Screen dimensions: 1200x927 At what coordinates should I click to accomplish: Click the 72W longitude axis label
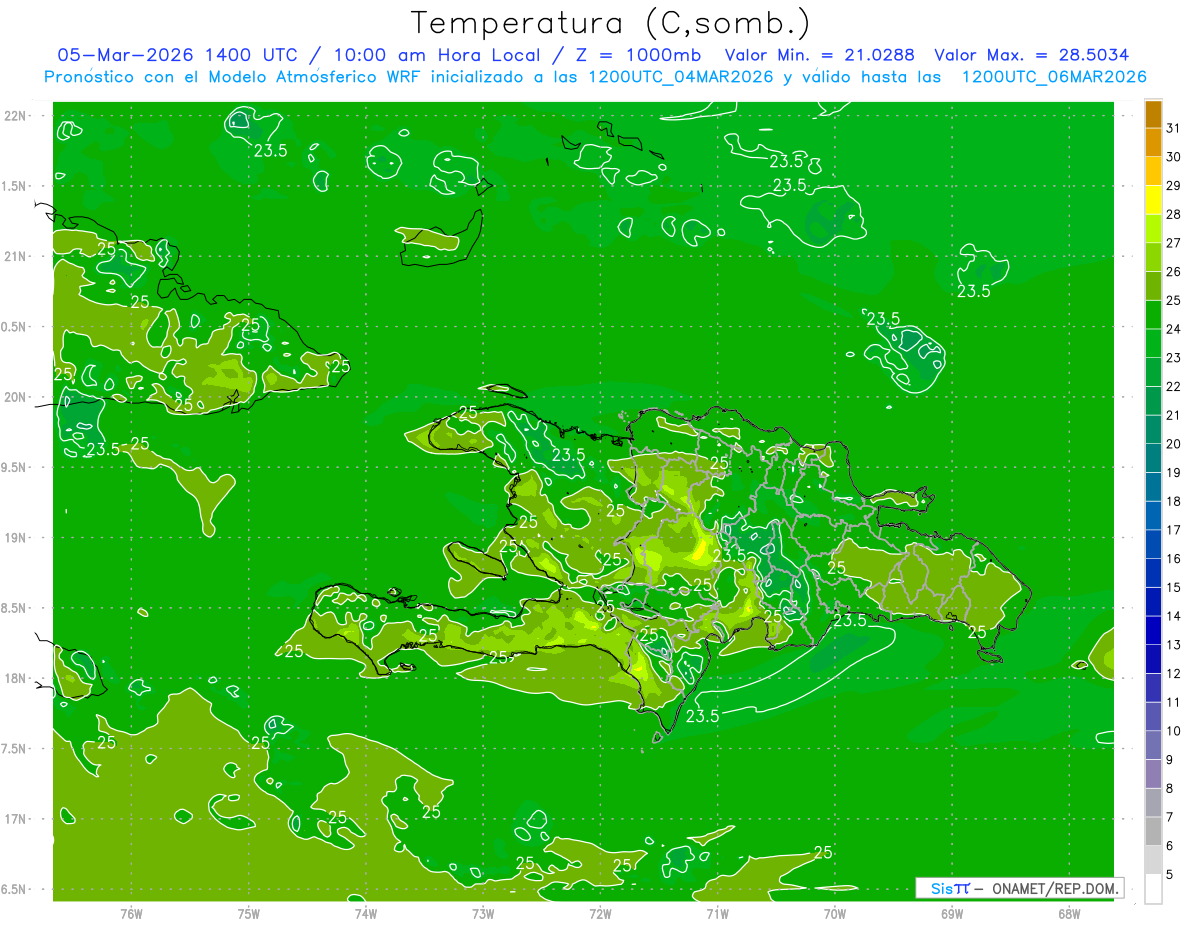[600, 914]
